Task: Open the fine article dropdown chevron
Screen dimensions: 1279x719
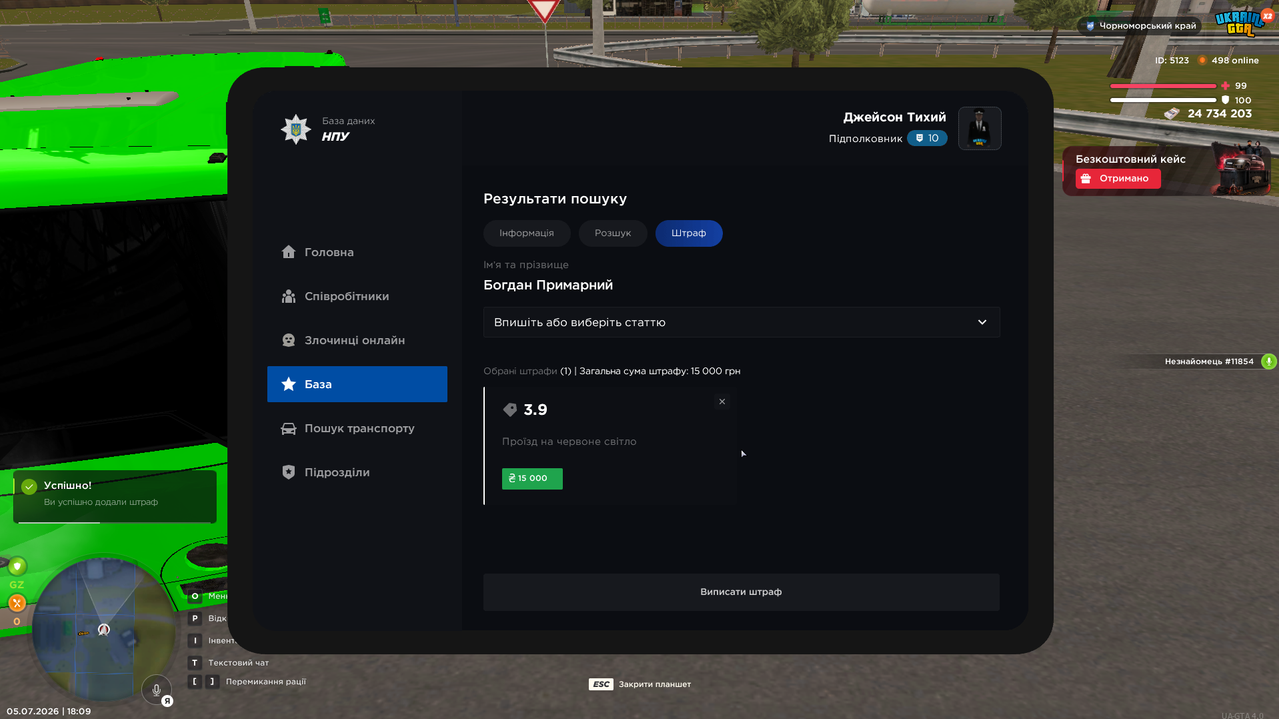Action: pos(982,322)
